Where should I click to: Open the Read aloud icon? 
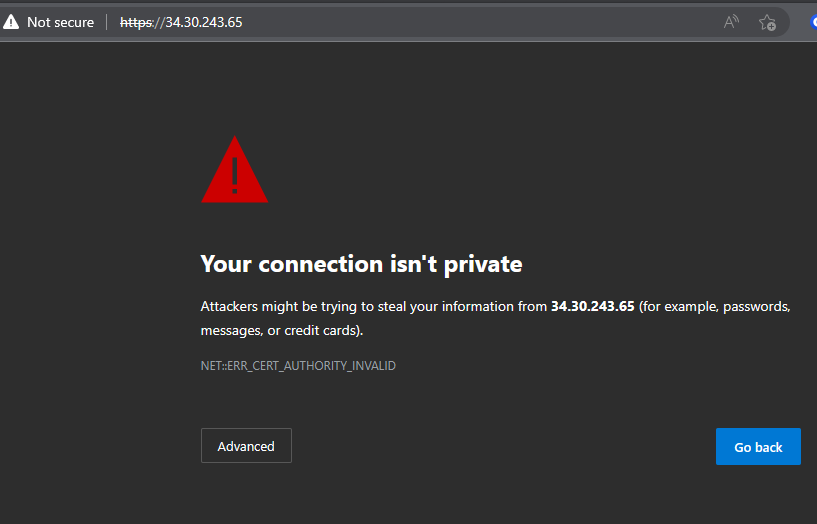[732, 22]
